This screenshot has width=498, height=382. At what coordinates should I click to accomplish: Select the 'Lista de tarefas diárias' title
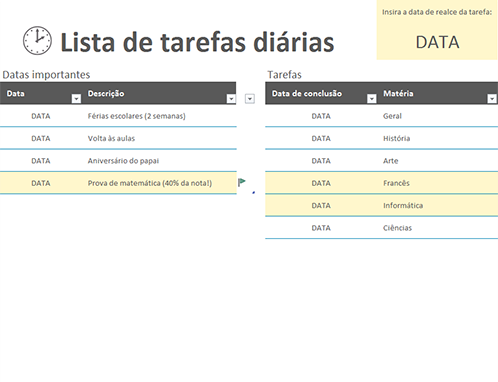click(x=197, y=42)
